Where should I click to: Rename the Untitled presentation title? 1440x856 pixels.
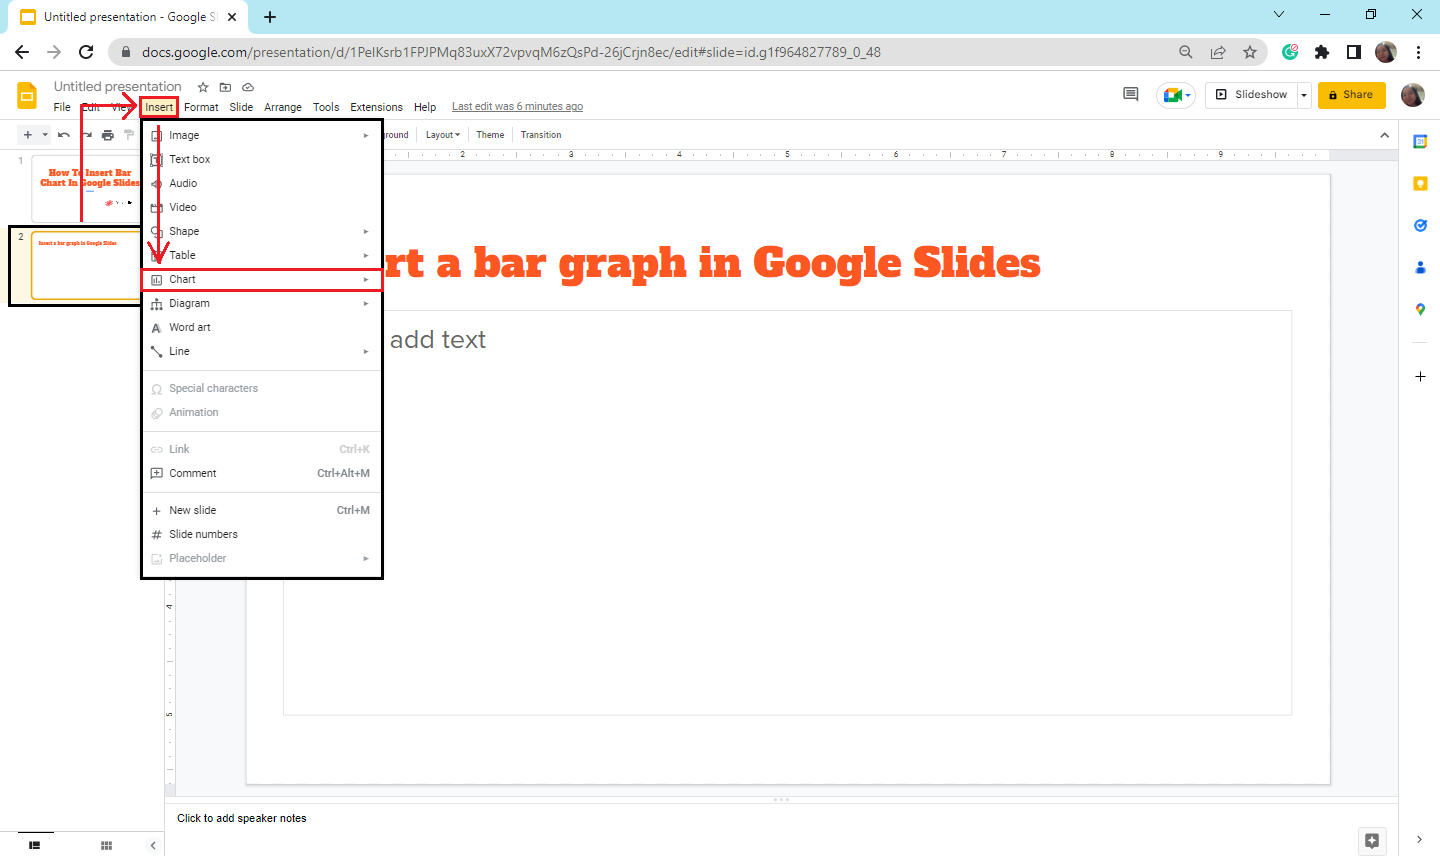click(x=118, y=87)
